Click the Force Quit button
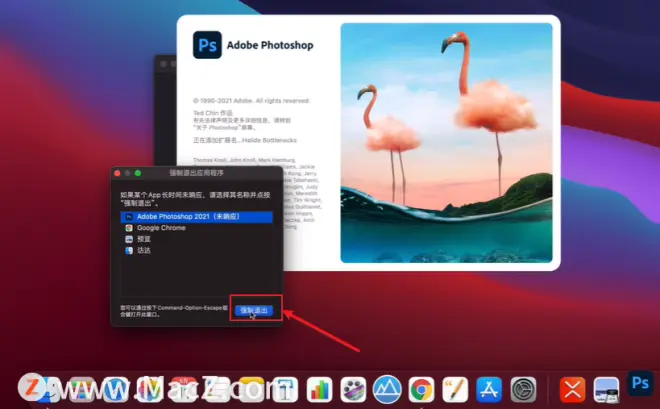This screenshot has width=660, height=409. [x=254, y=311]
